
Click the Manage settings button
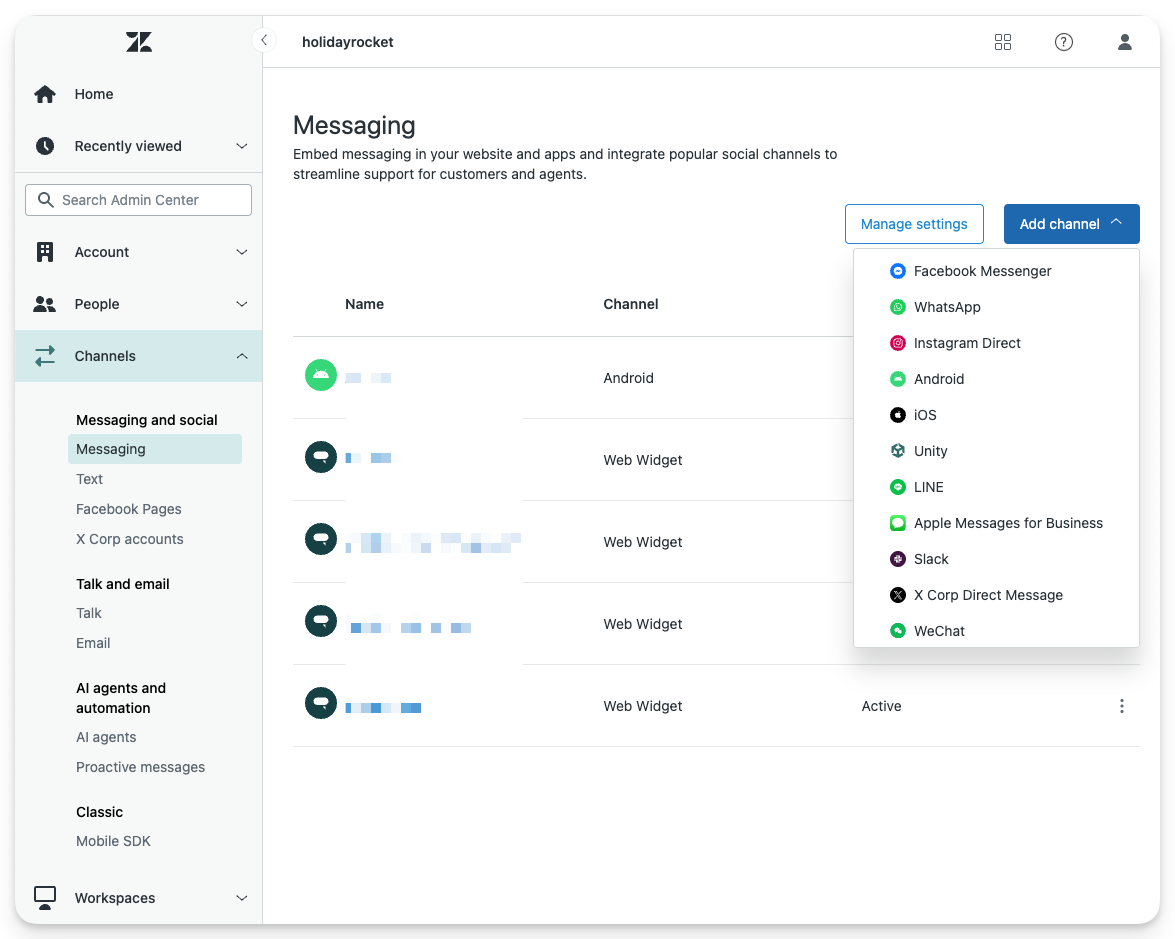(914, 224)
